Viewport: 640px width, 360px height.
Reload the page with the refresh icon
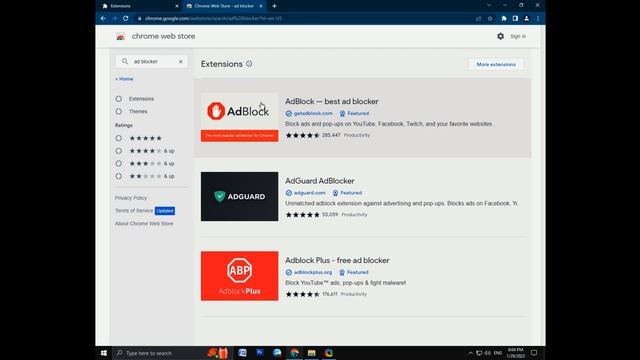[126, 18]
